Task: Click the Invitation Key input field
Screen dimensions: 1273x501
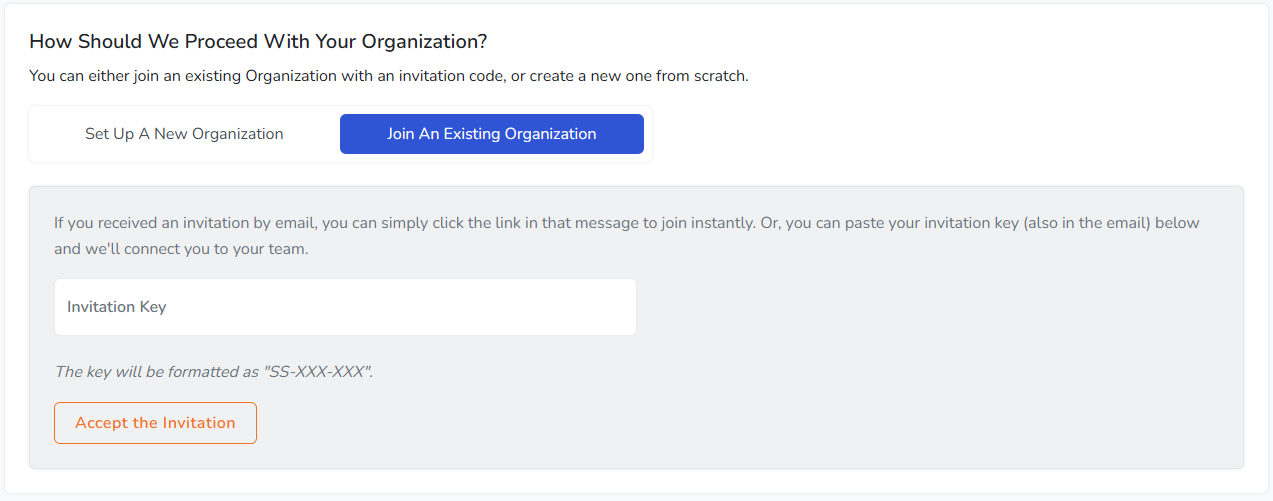Action: click(x=345, y=307)
